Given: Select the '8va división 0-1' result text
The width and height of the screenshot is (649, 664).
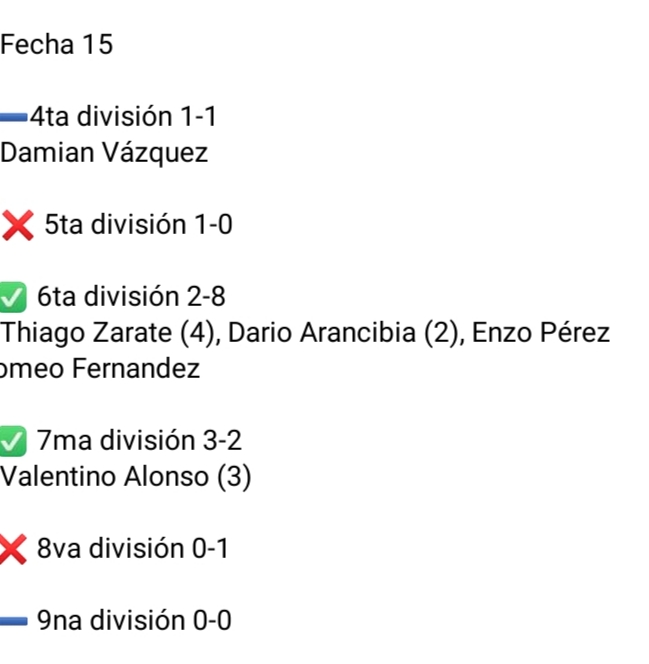Looking at the screenshot, I should [x=132, y=549].
